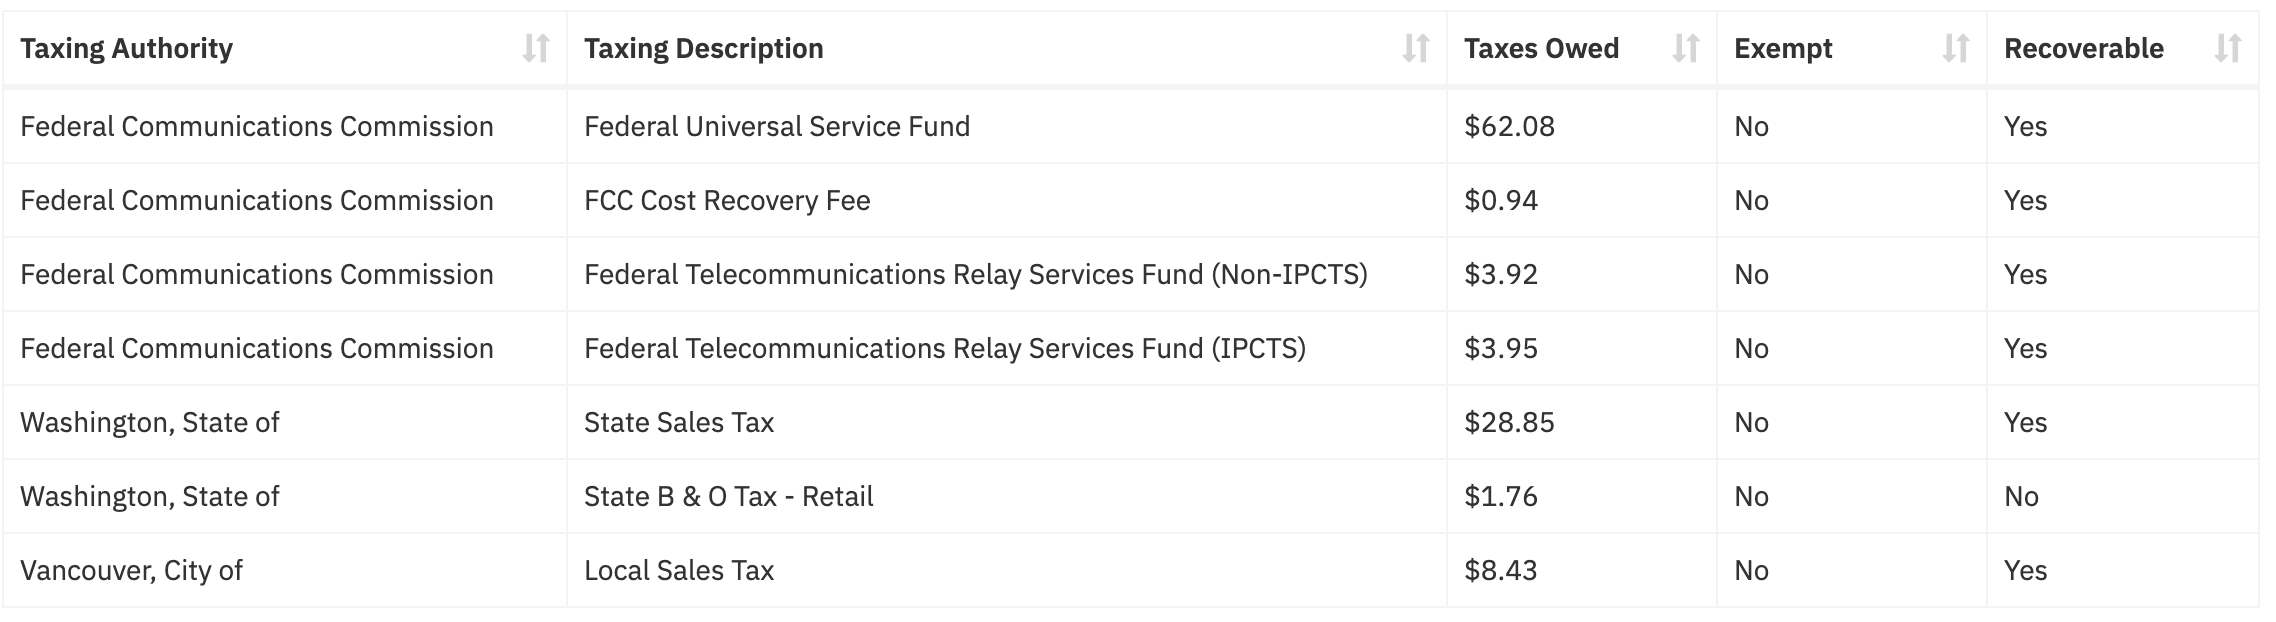Click the Exempt column header text
This screenshot has height=622, width=2276.
coord(1783,48)
